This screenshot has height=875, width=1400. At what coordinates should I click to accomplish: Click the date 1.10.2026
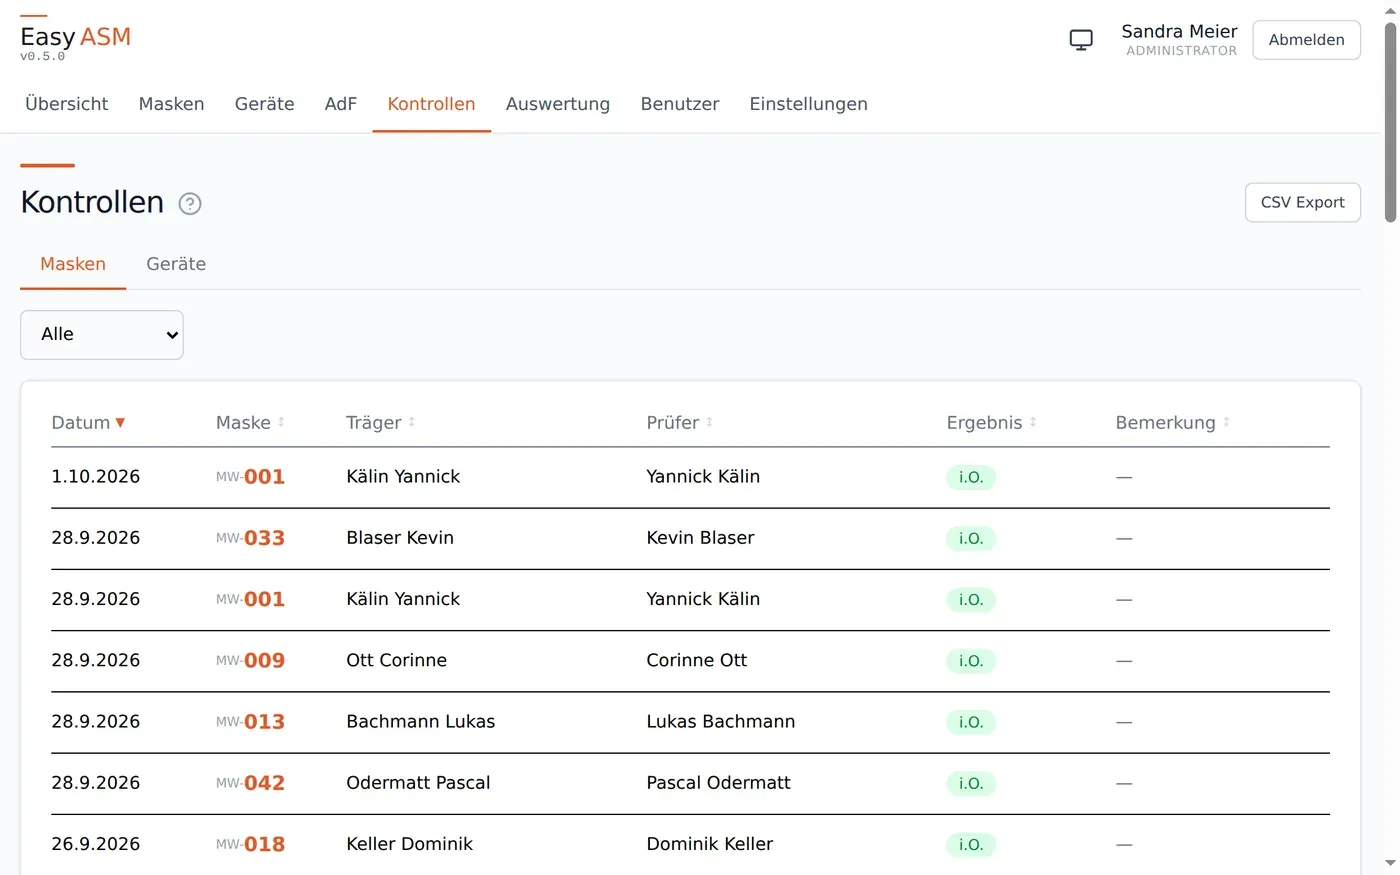click(x=96, y=477)
